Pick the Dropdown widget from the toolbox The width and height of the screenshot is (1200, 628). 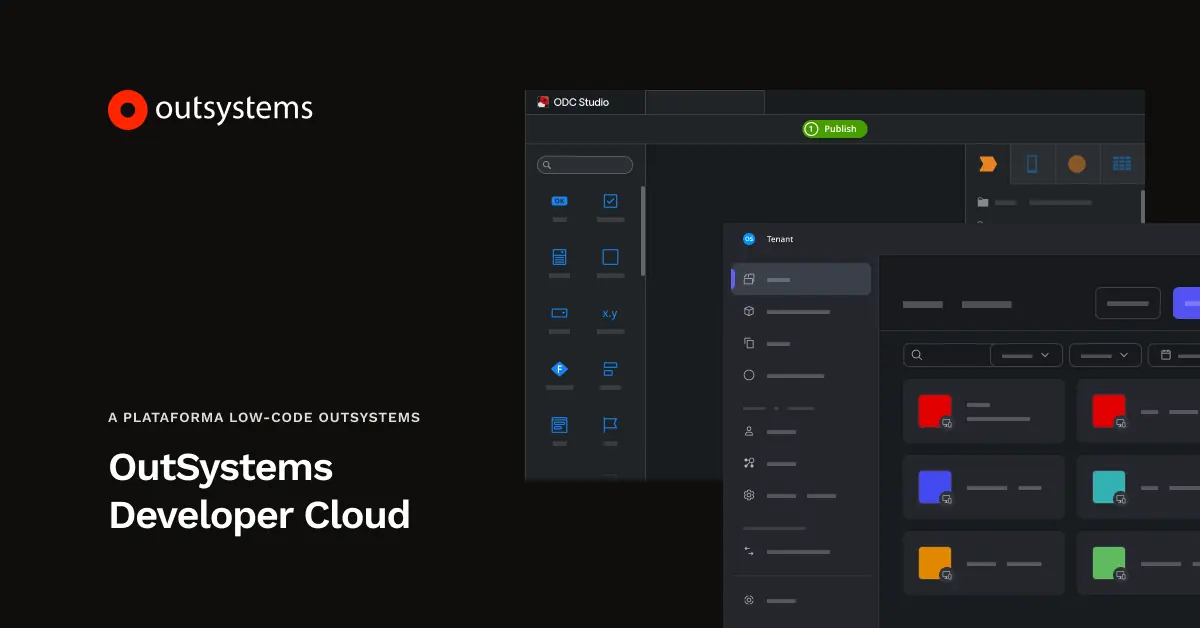click(x=559, y=313)
